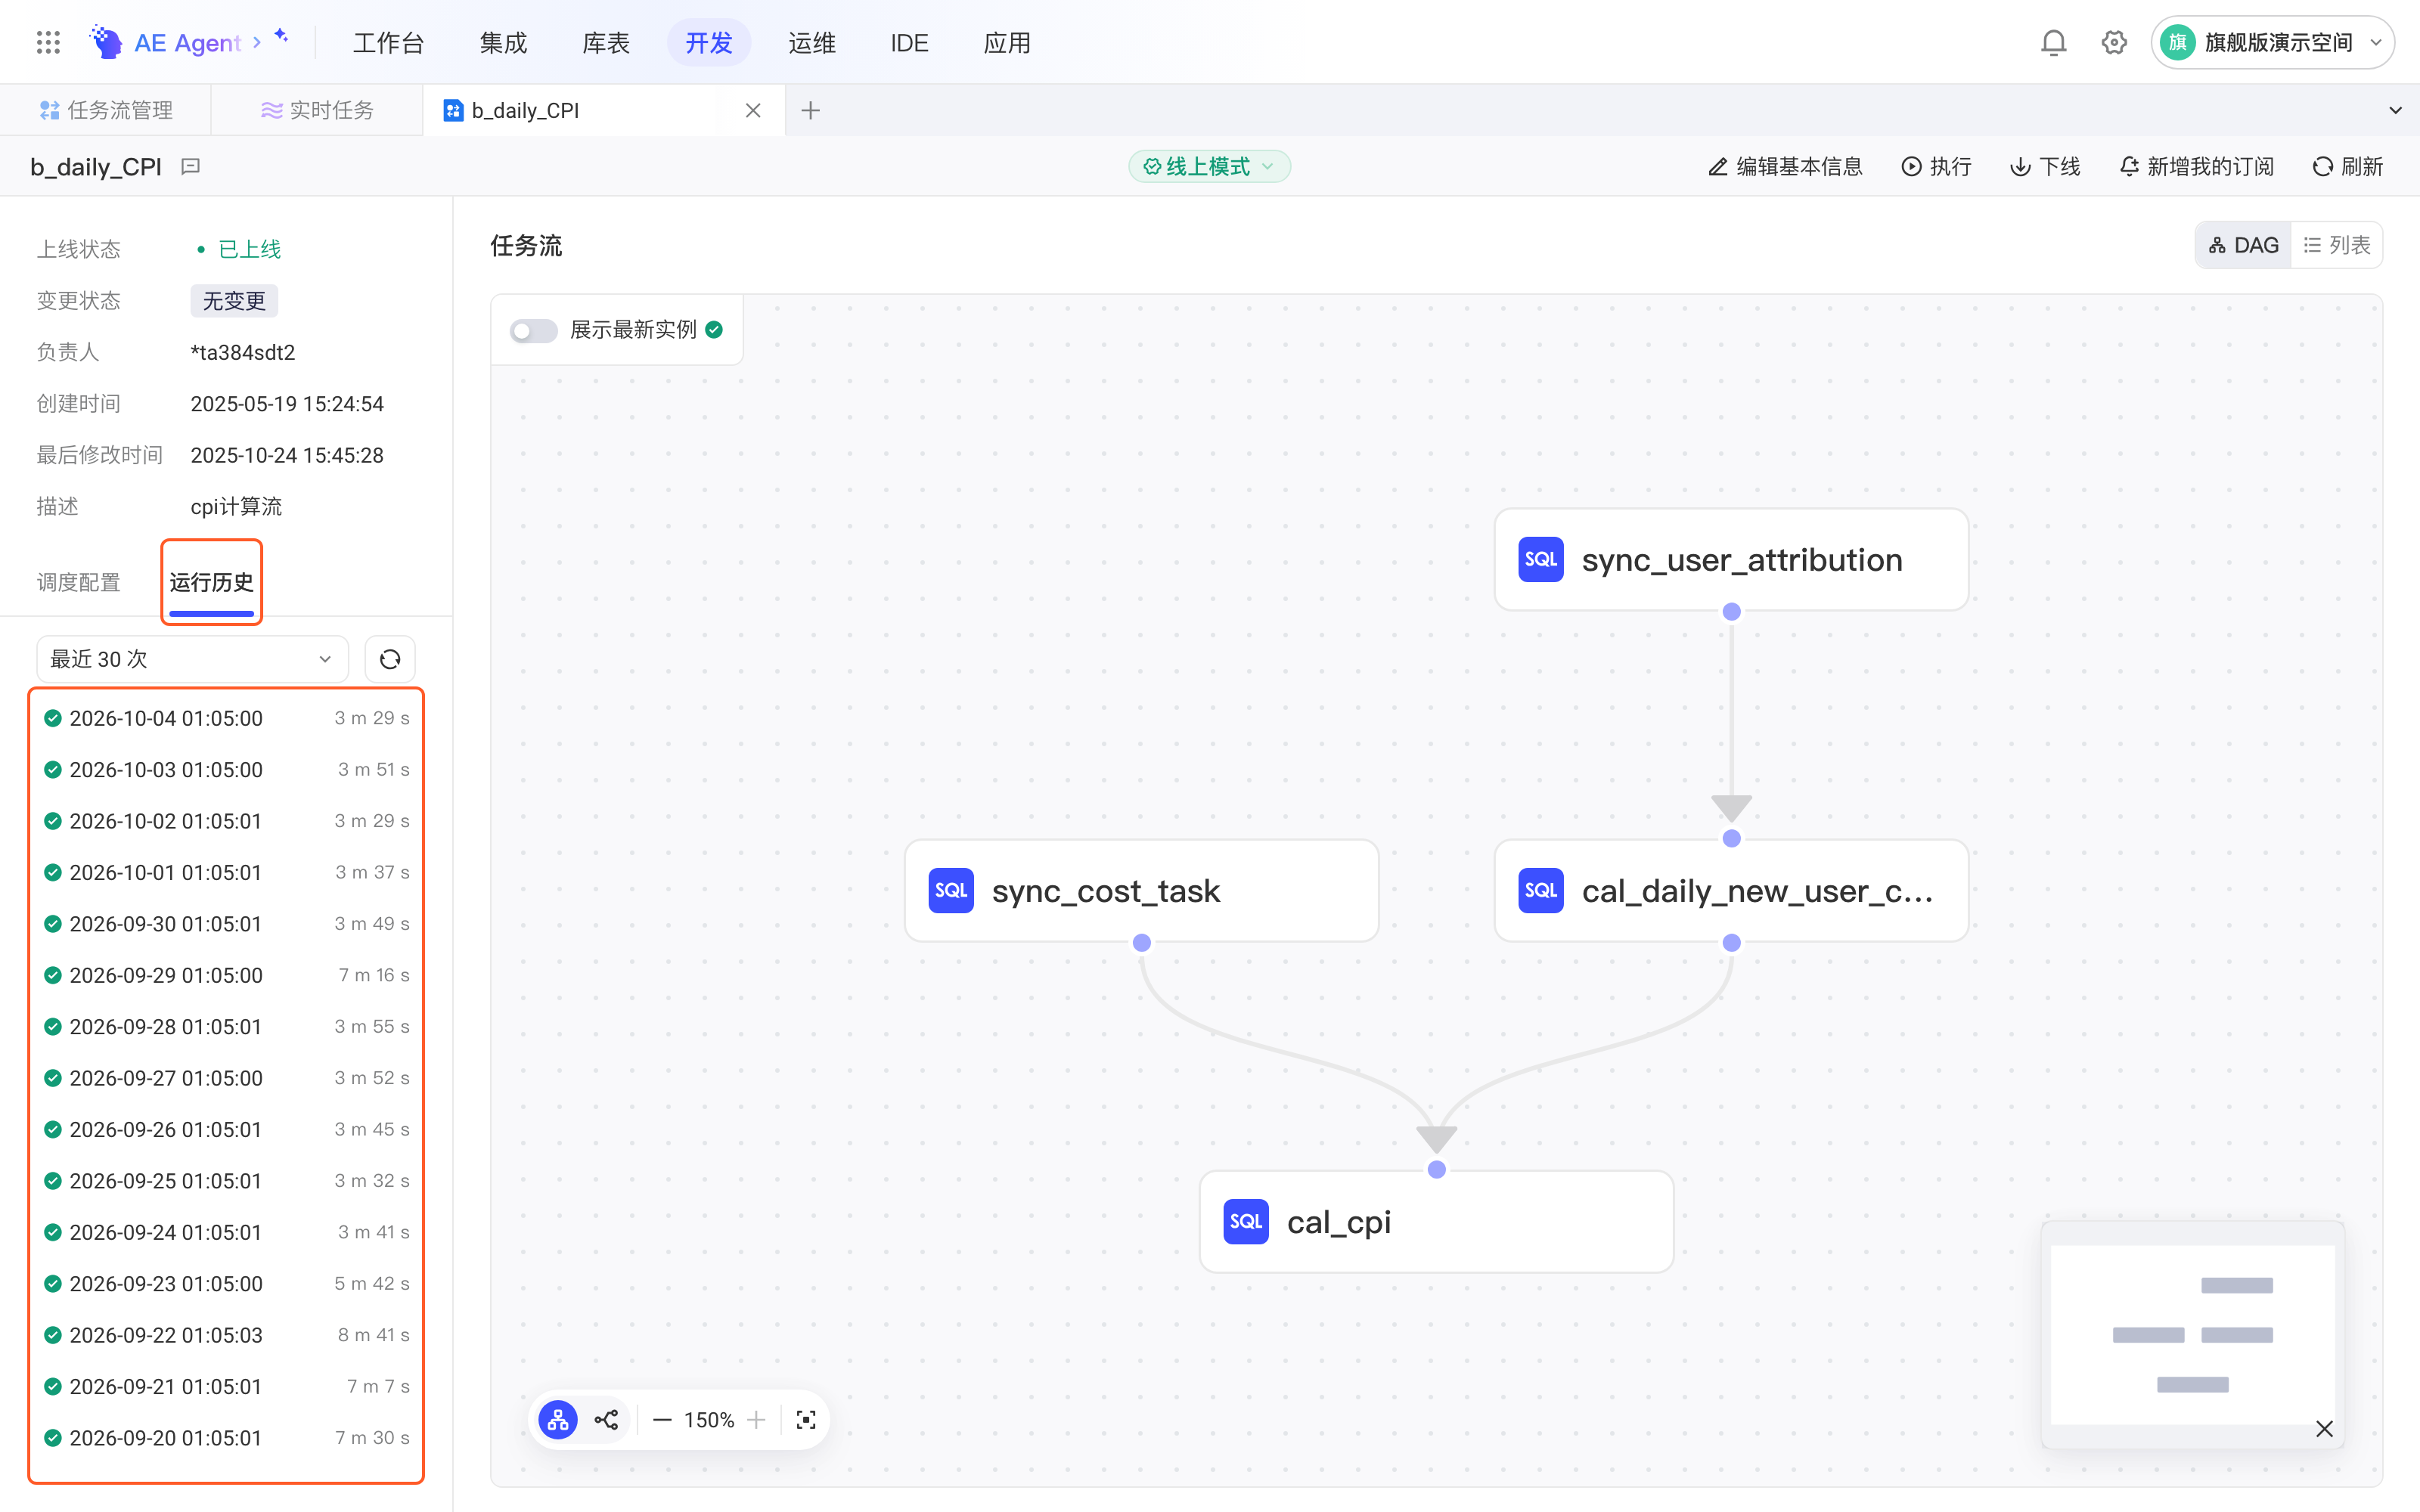Open the 运维 menu
This screenshot has height=1512, width=2420.
[x=811, y=42]
